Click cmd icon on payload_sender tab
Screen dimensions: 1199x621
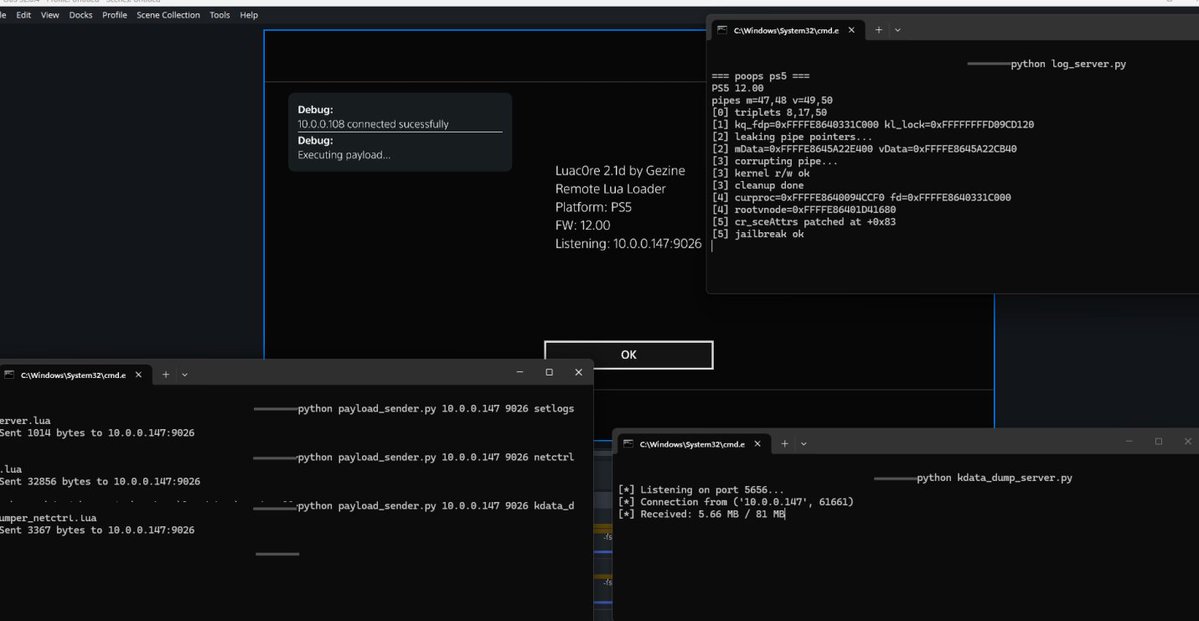(x=9, y=375)
